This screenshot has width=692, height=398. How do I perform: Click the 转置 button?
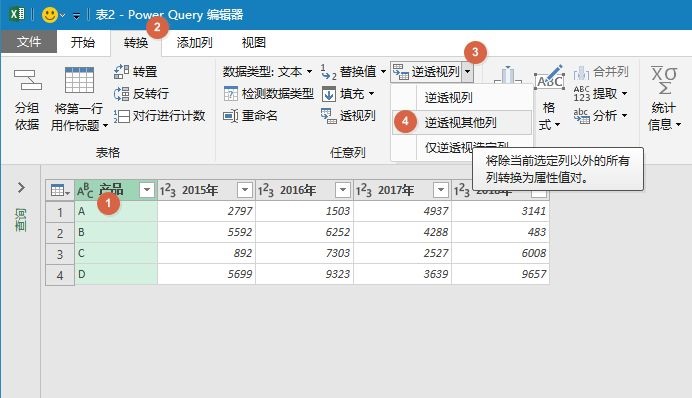click(x=135, y=71)
